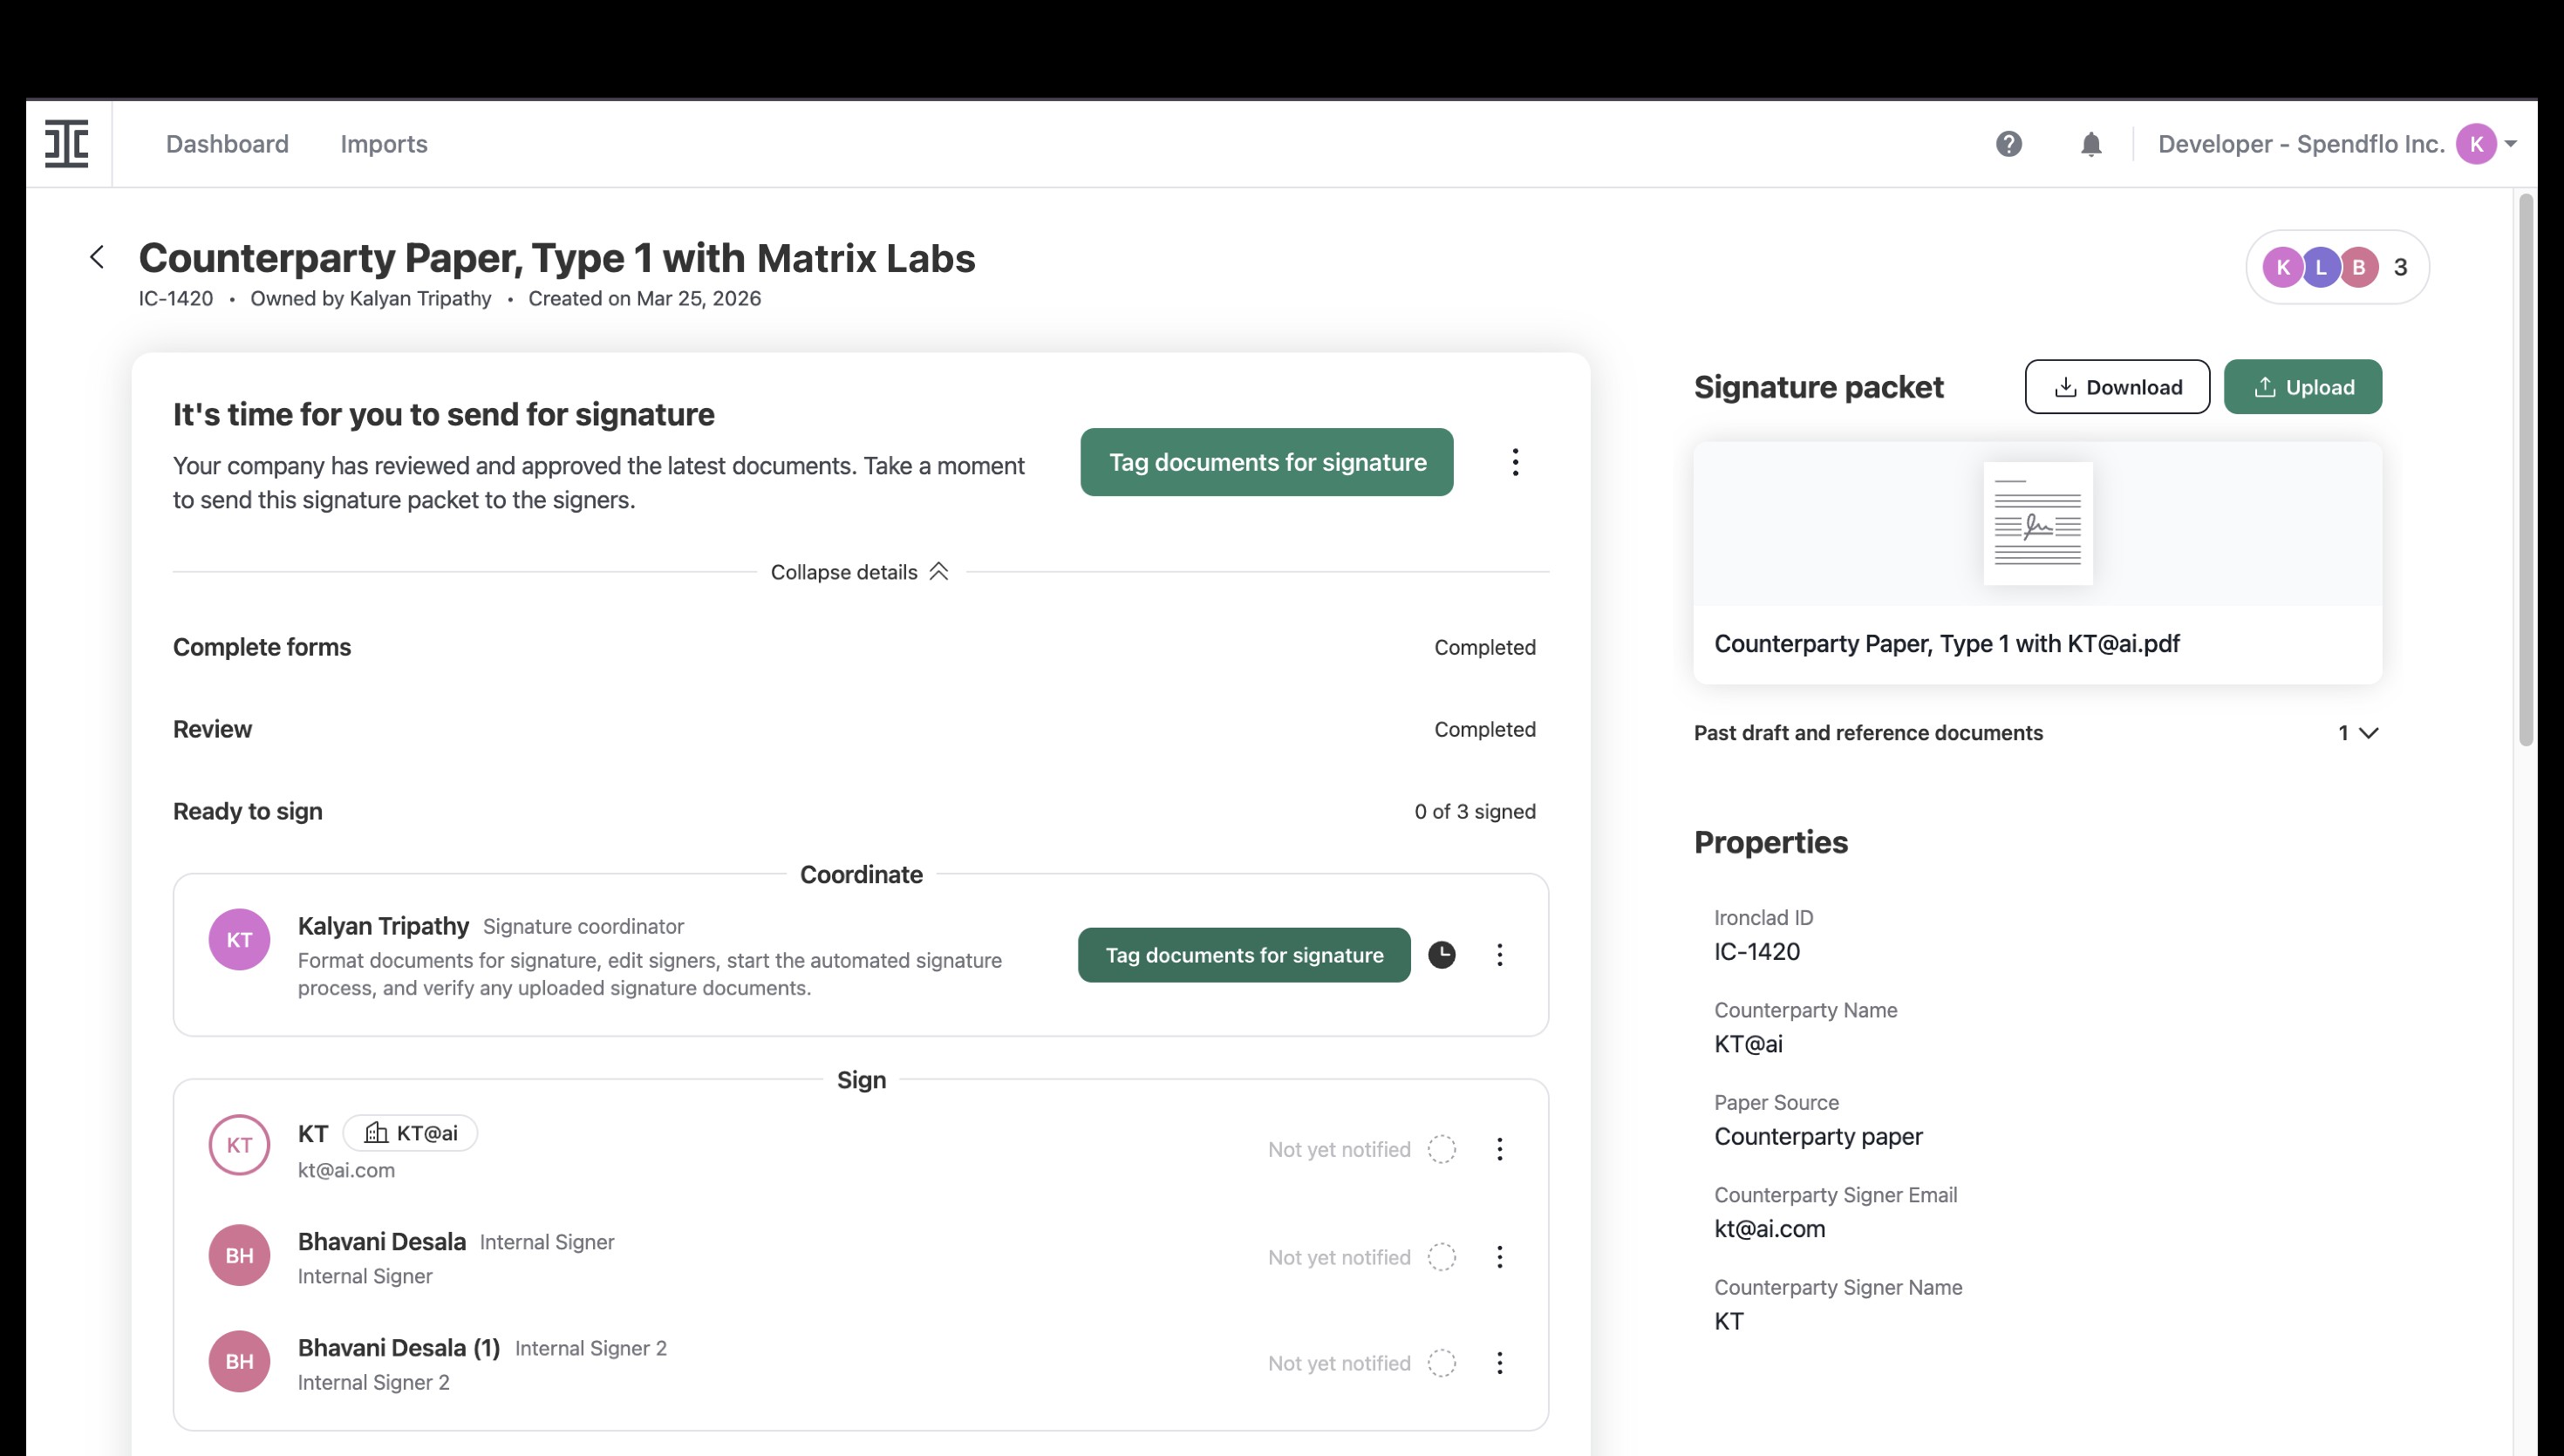Click the Complete forms step row
The width and height of the screenshot is (2564, 1456).
click(860, 647)
